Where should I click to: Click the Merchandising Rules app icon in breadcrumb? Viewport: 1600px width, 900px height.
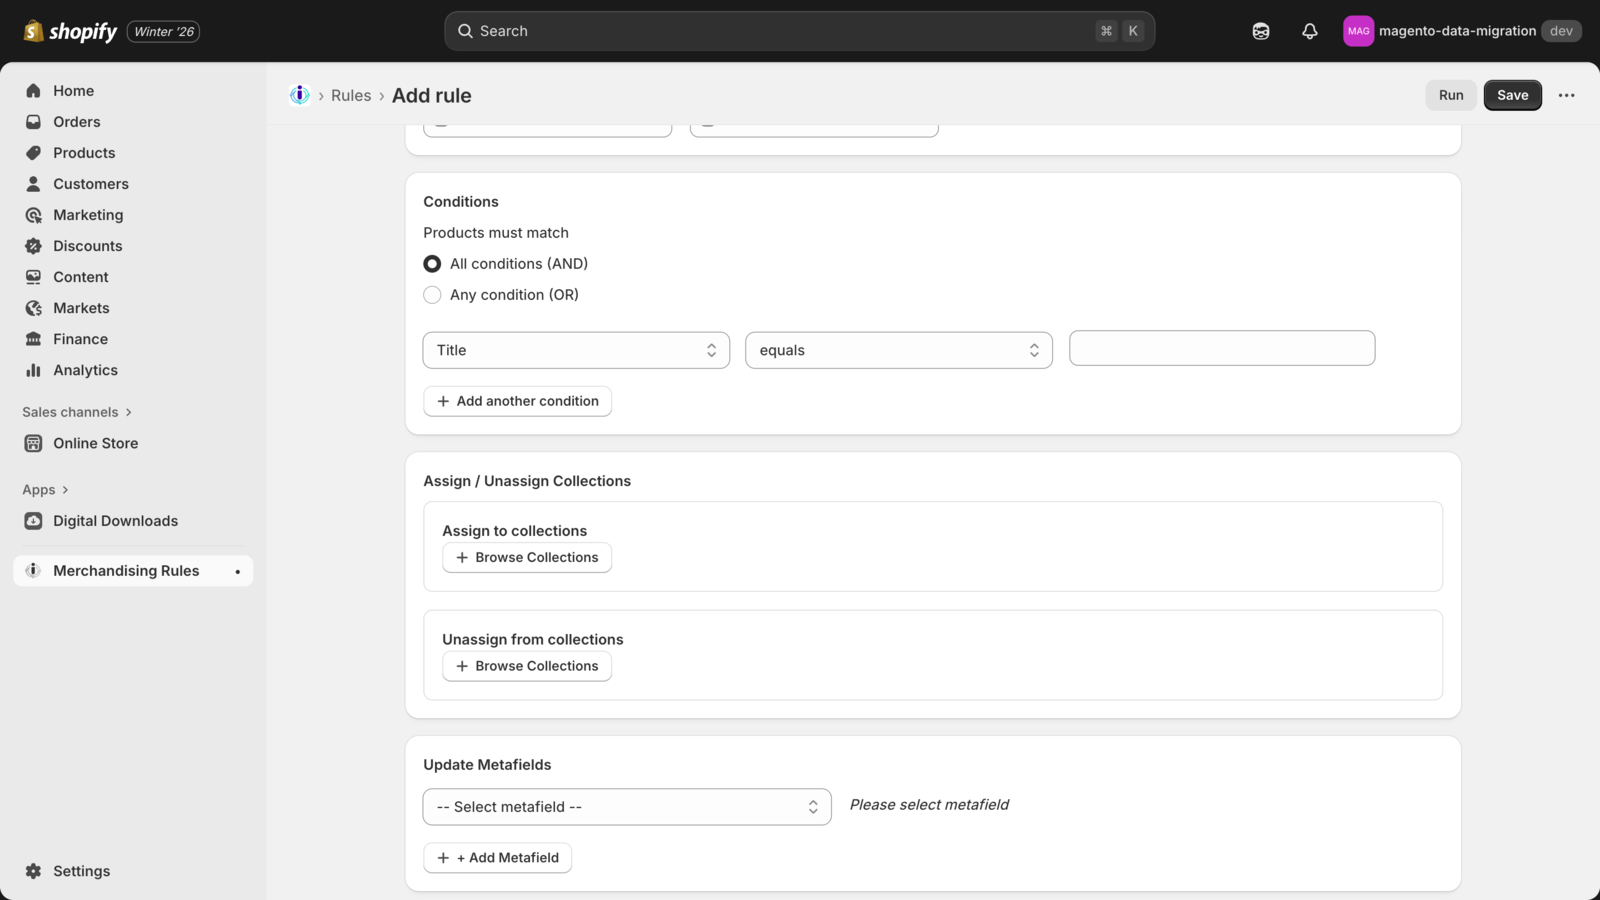pyautogui.click(x=299, y=95)
